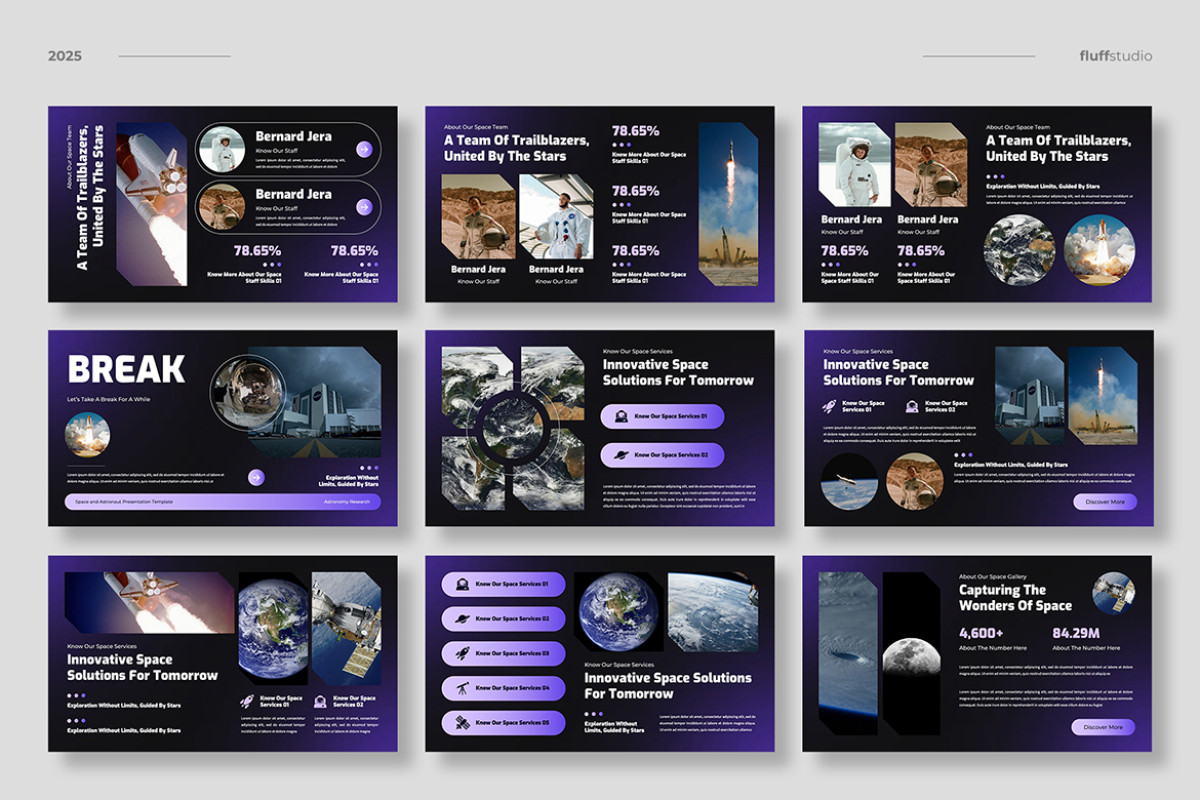The width and height of the screenshot is (1200, 800).
Task: Click the Know Our Space Services 05 button
Action: (504, 722)
